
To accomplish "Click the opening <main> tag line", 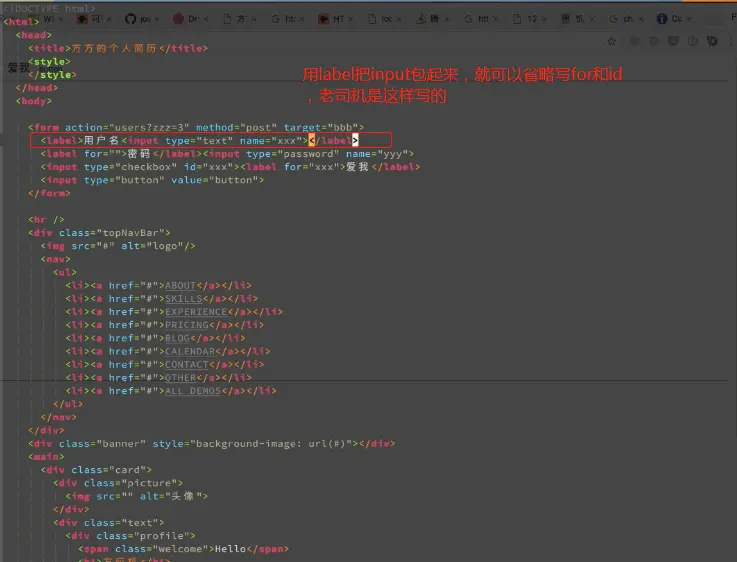I will (46, 457).
